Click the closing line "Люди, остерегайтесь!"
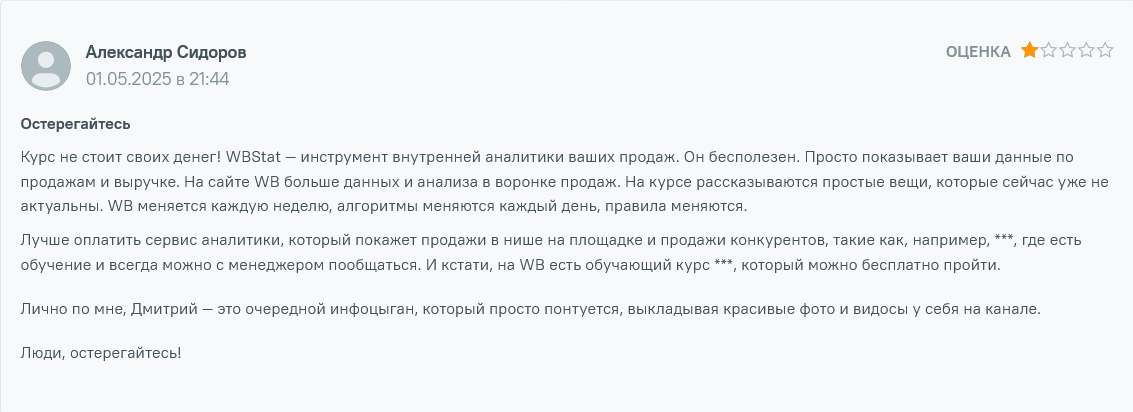This screenshot has height=412, width=1133. click(101, 353)
